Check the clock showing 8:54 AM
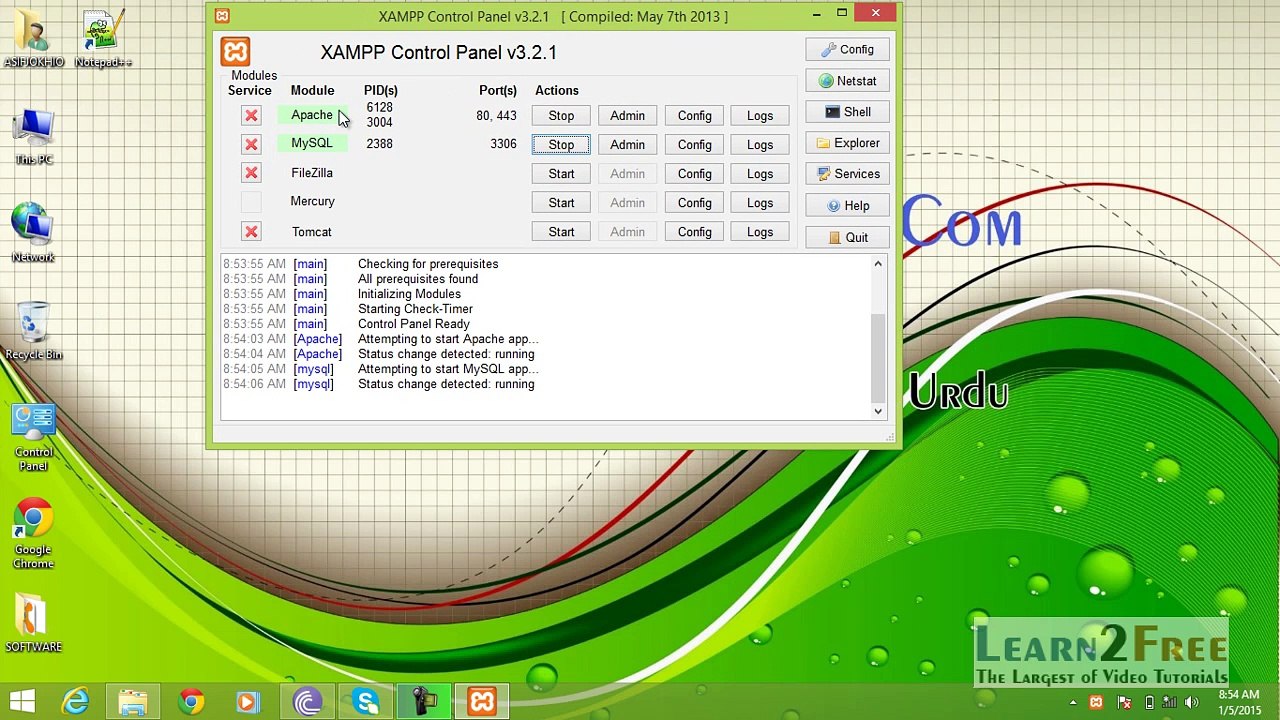 [1240, 695]
